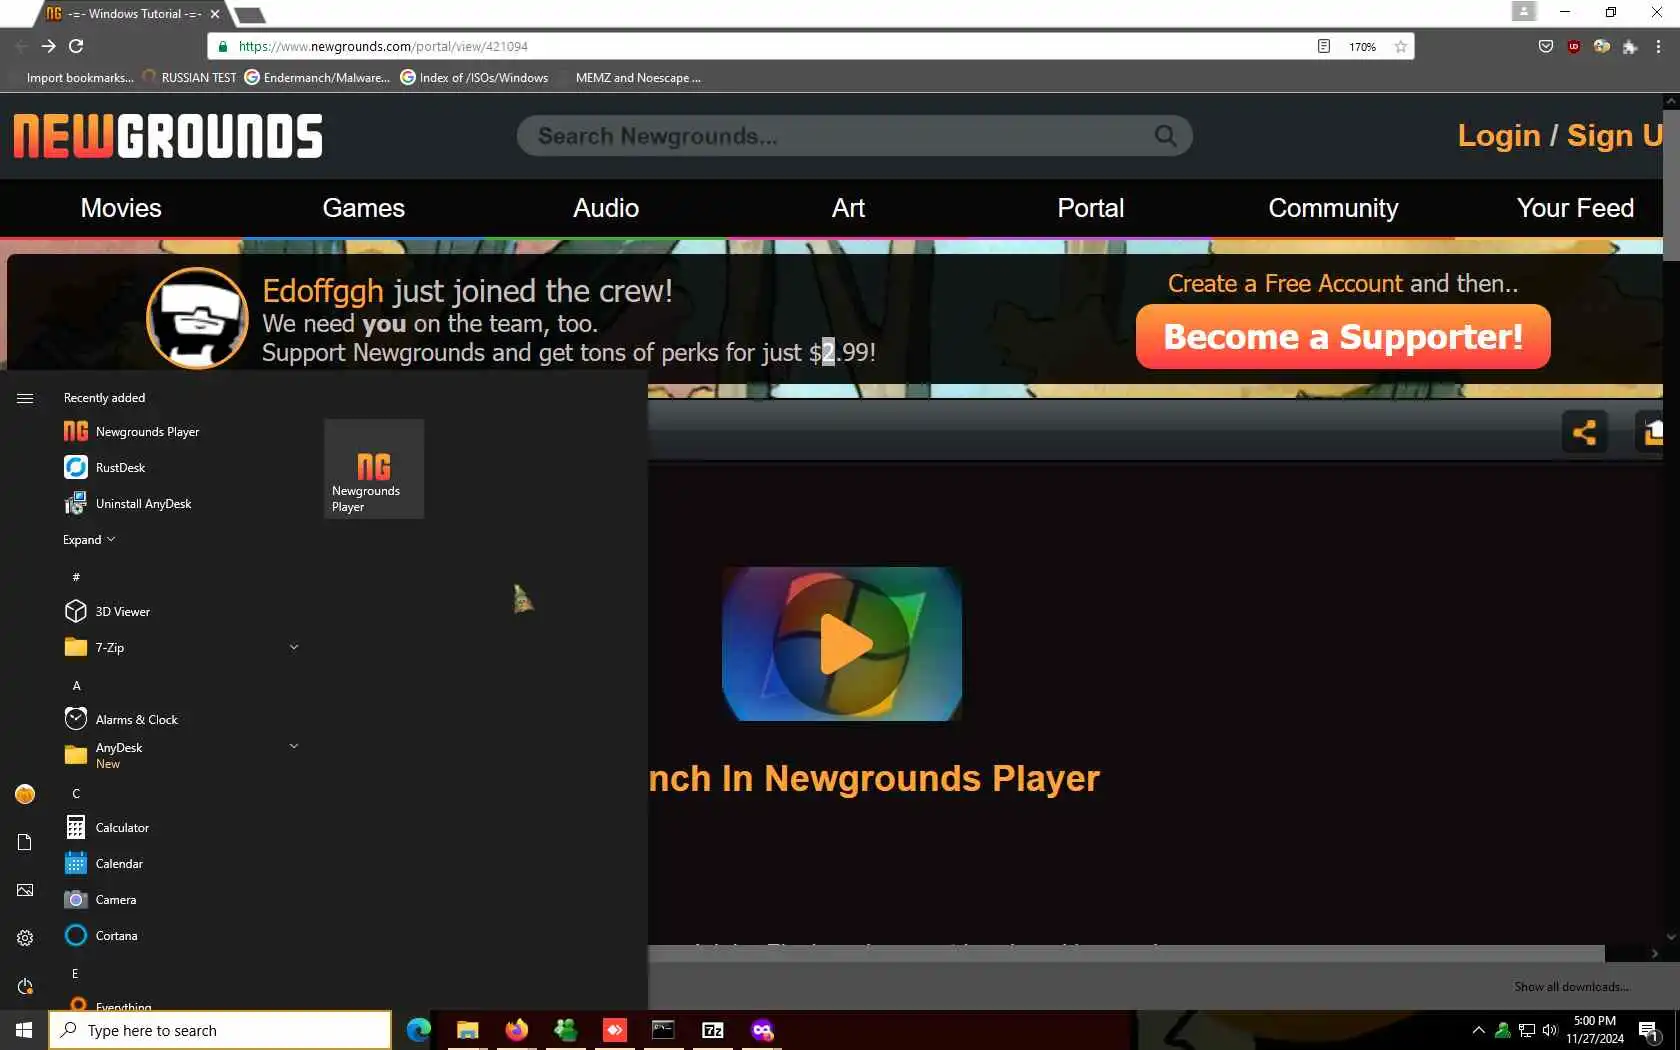Screen dimensions: 1680x1050
Task: Open Start menu Documents icon
Action: tap(25, 842)
